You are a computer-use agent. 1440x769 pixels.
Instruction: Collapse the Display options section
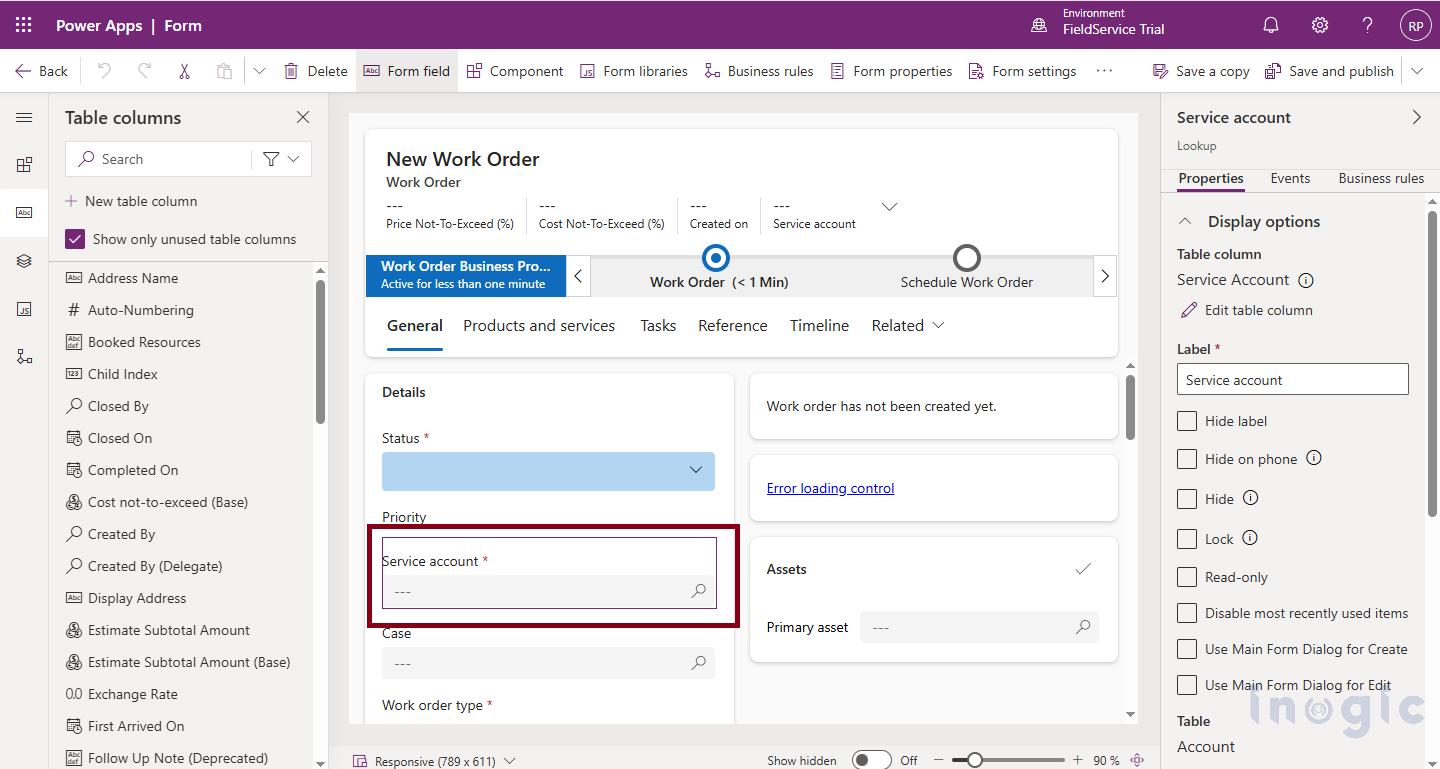coord(1185,221)
